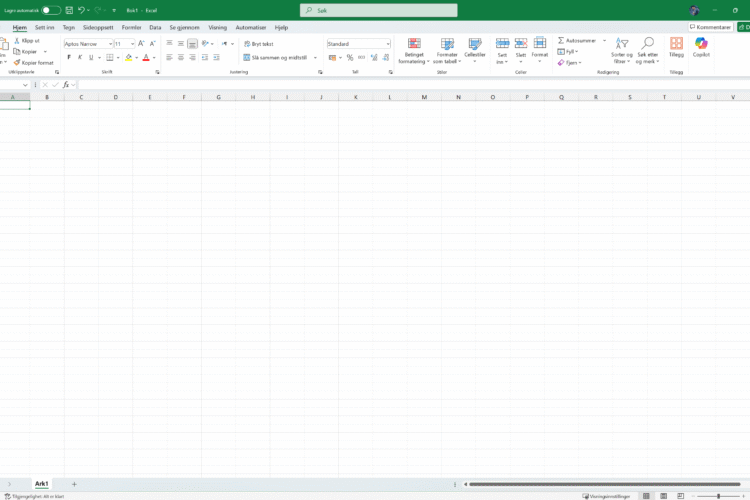Image resolution: width=750 pixels, height=500 pixels.
Task: Open Betinget formatering menu
Action: point(414,51)
